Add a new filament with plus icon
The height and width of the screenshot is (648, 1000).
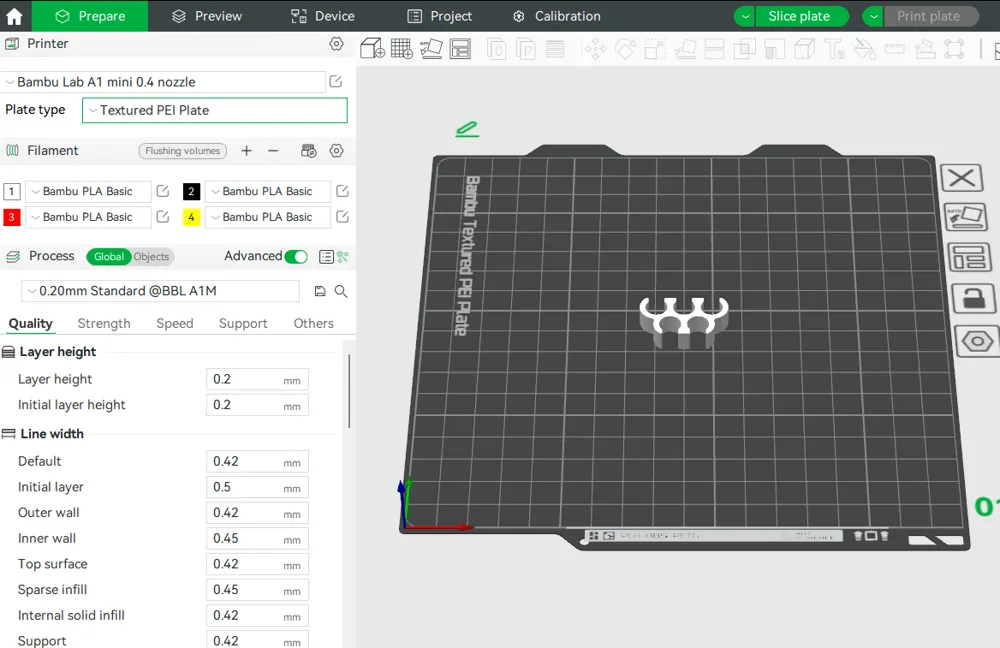coord(246,151)
